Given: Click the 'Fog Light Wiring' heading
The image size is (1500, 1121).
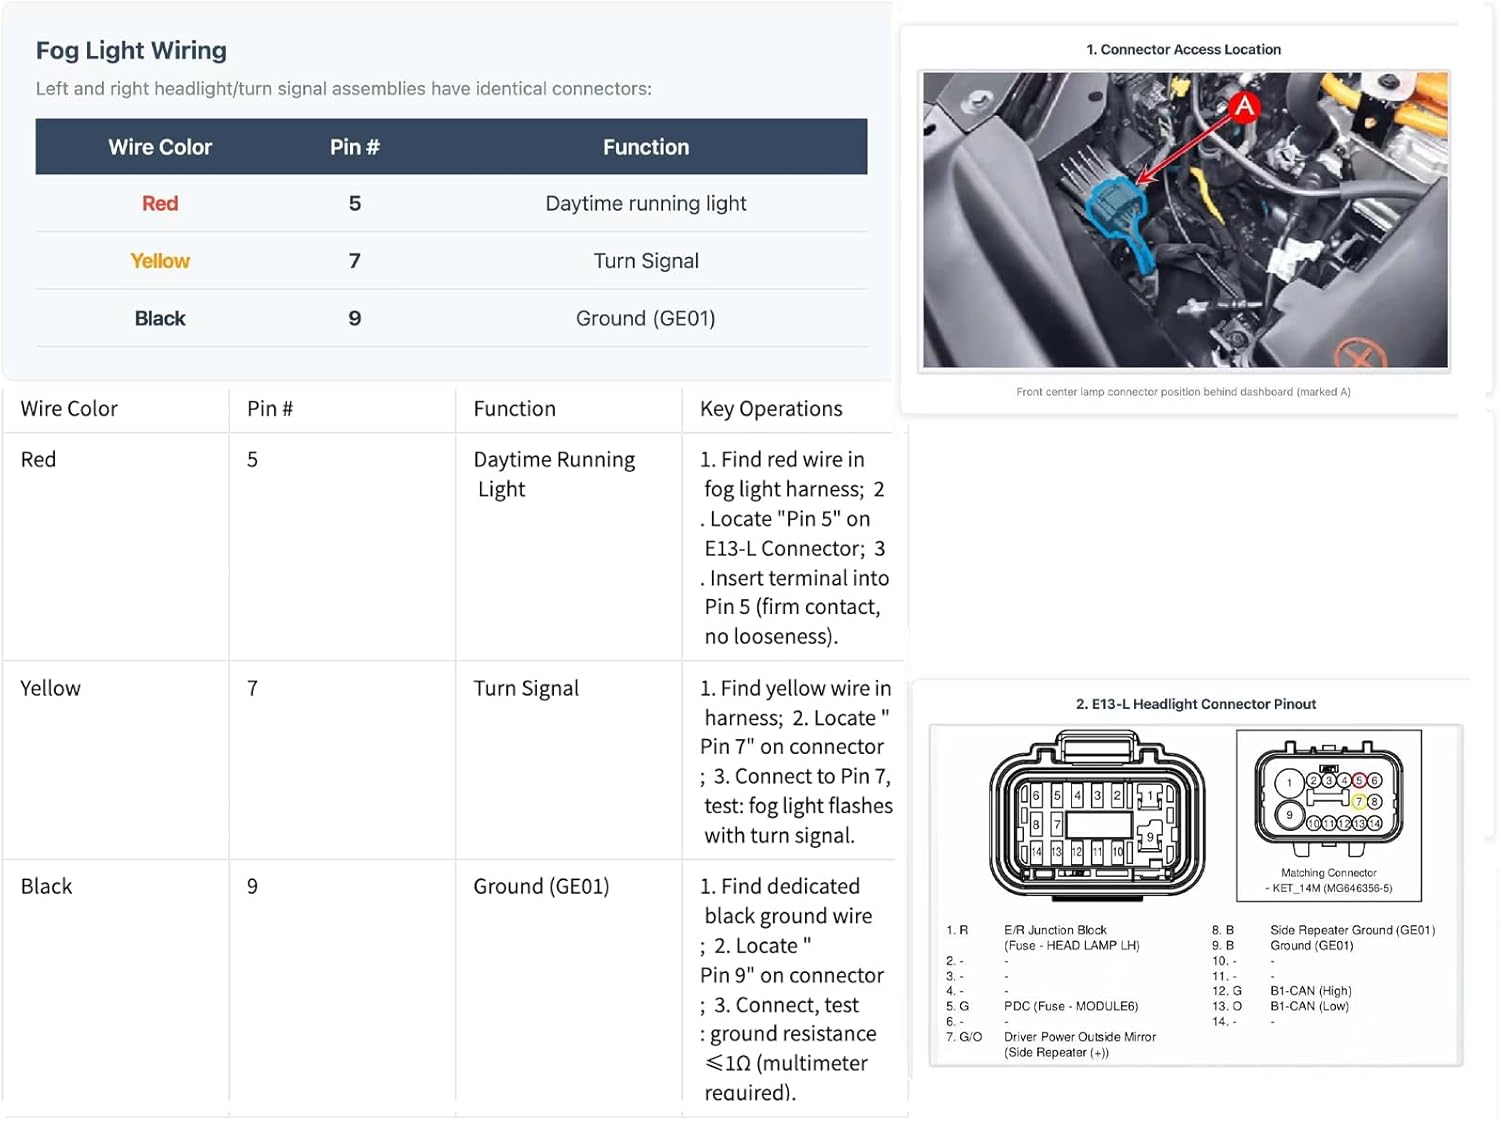Looking at the screenshot, I should 131,50.
